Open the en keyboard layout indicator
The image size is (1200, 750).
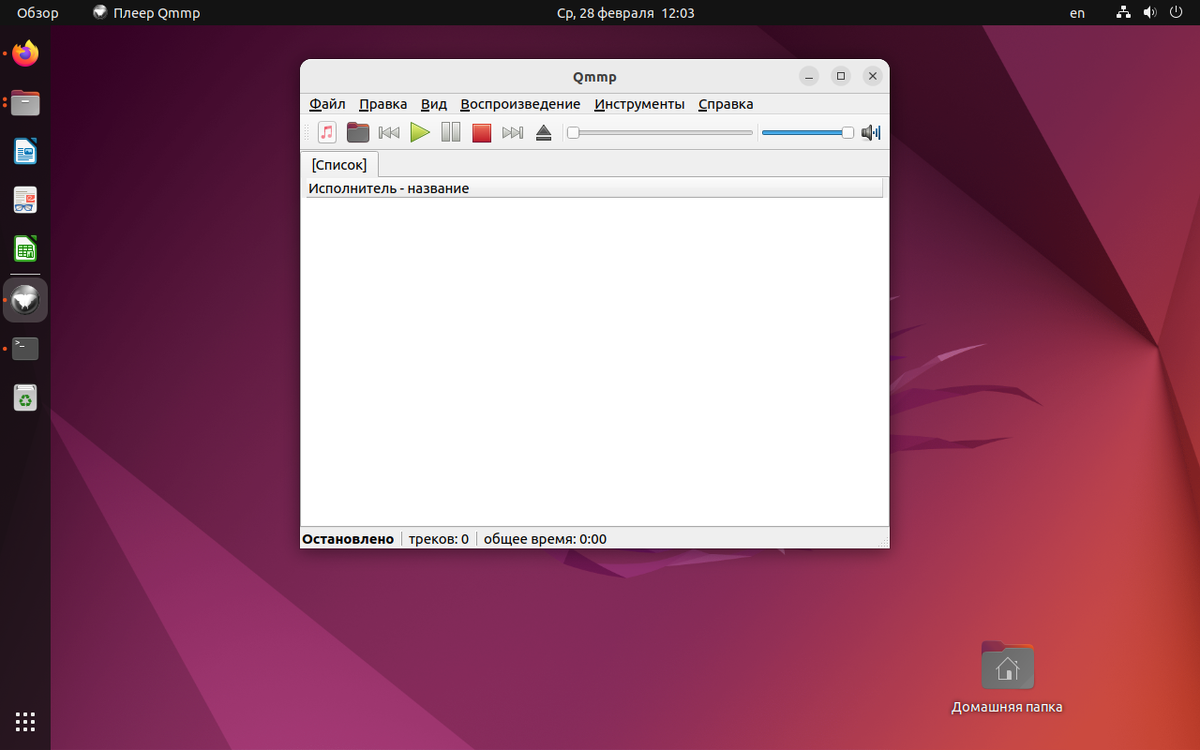pyautogui.click(x=1077, y=13)
